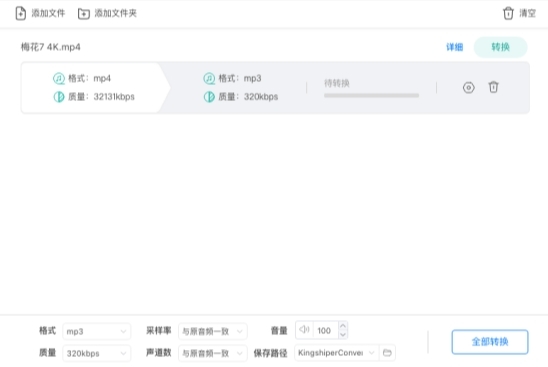
Task: Click the quality icon beside 32131kbps
Action: click(x=59, y=97)
